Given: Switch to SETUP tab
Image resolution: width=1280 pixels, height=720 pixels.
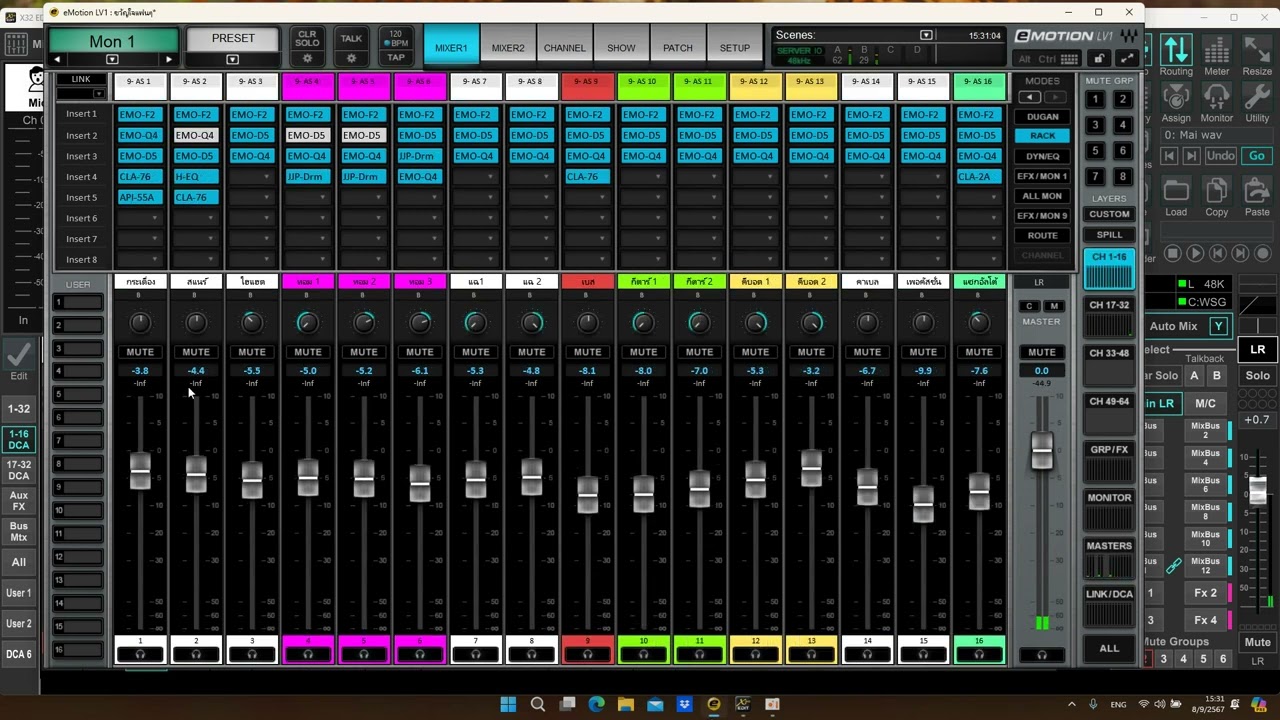Looking at the screenshot, I should point(735,47).
